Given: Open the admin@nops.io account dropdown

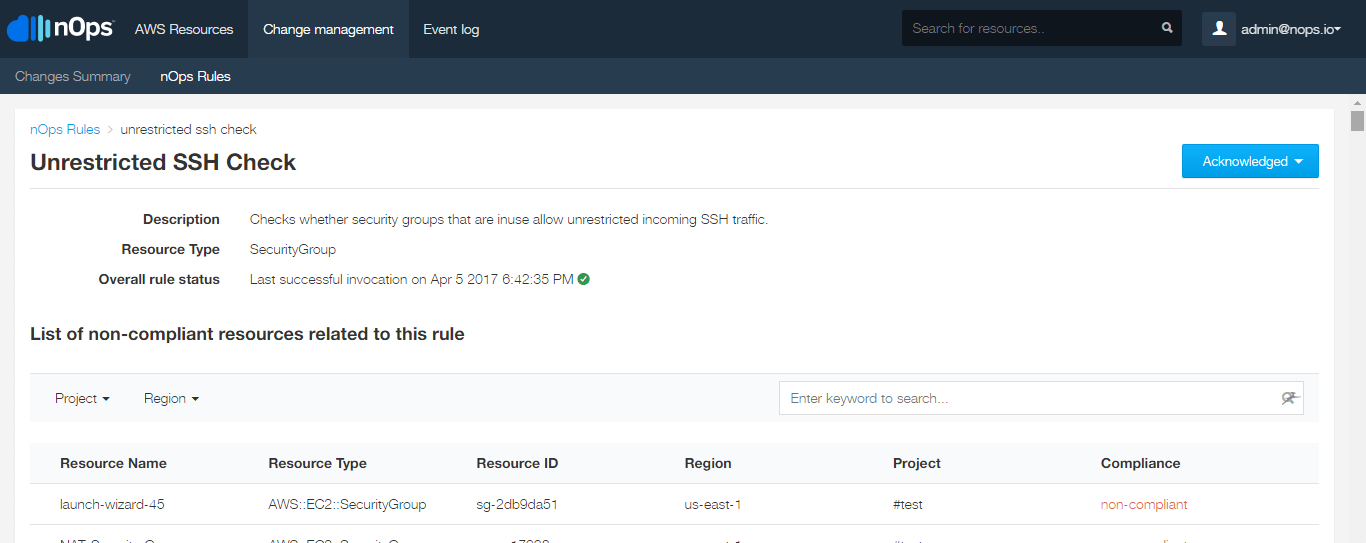Looking at the screenshot, I should 1290,29.
